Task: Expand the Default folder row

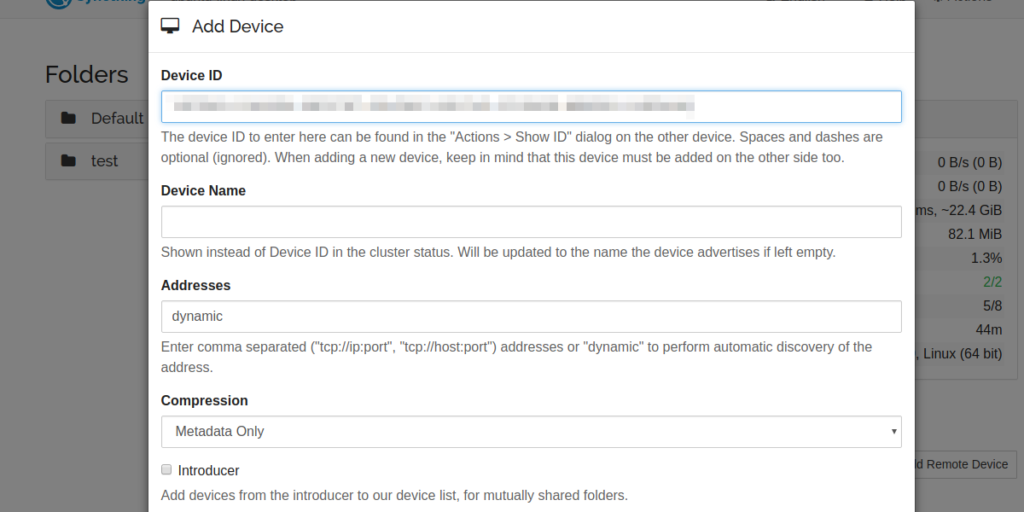Action: tap(116, 118)
